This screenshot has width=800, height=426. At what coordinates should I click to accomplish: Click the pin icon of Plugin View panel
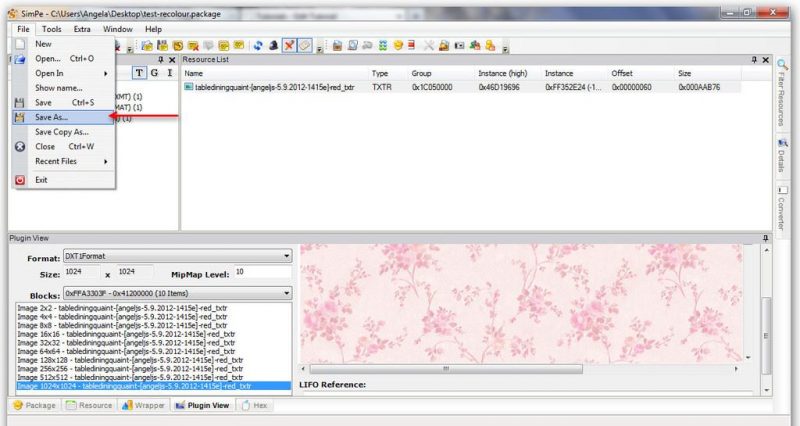(765, 238)
